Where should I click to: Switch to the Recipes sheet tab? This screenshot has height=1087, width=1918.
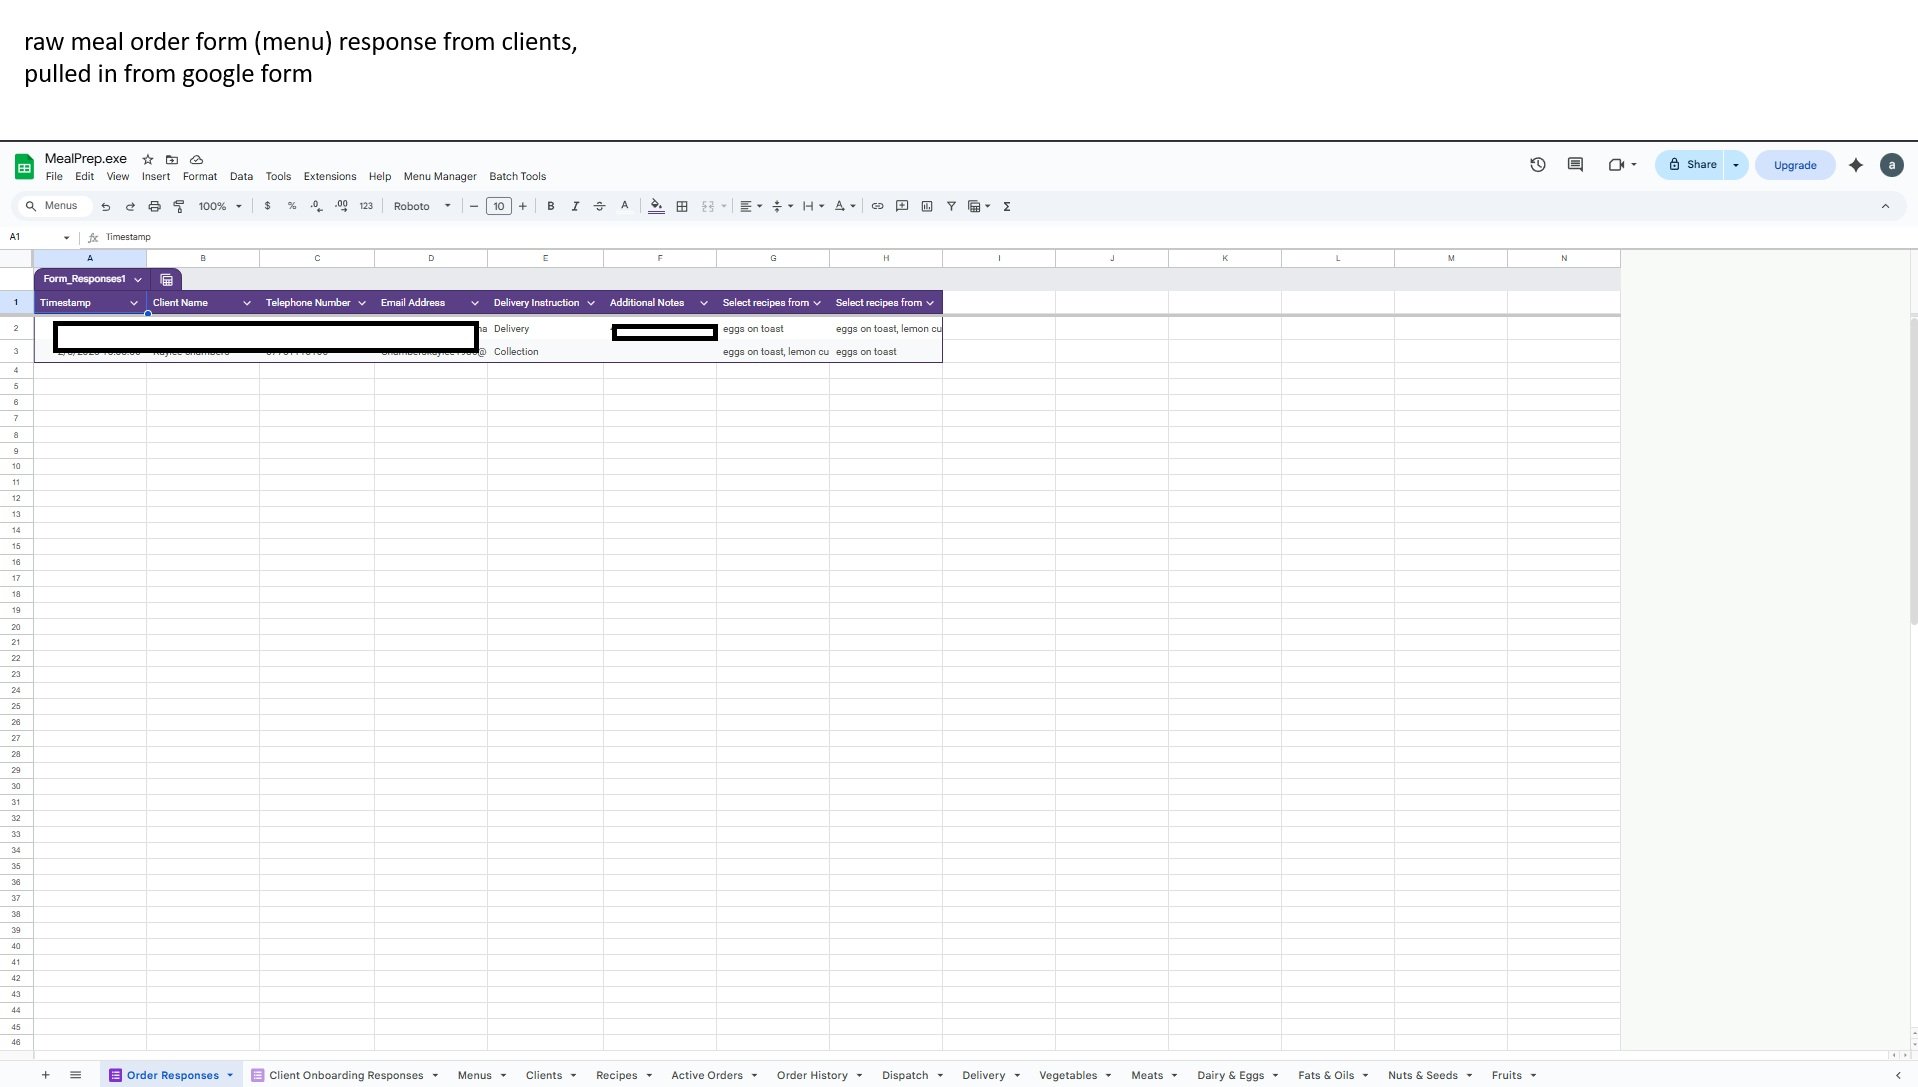click(616, 1075)
